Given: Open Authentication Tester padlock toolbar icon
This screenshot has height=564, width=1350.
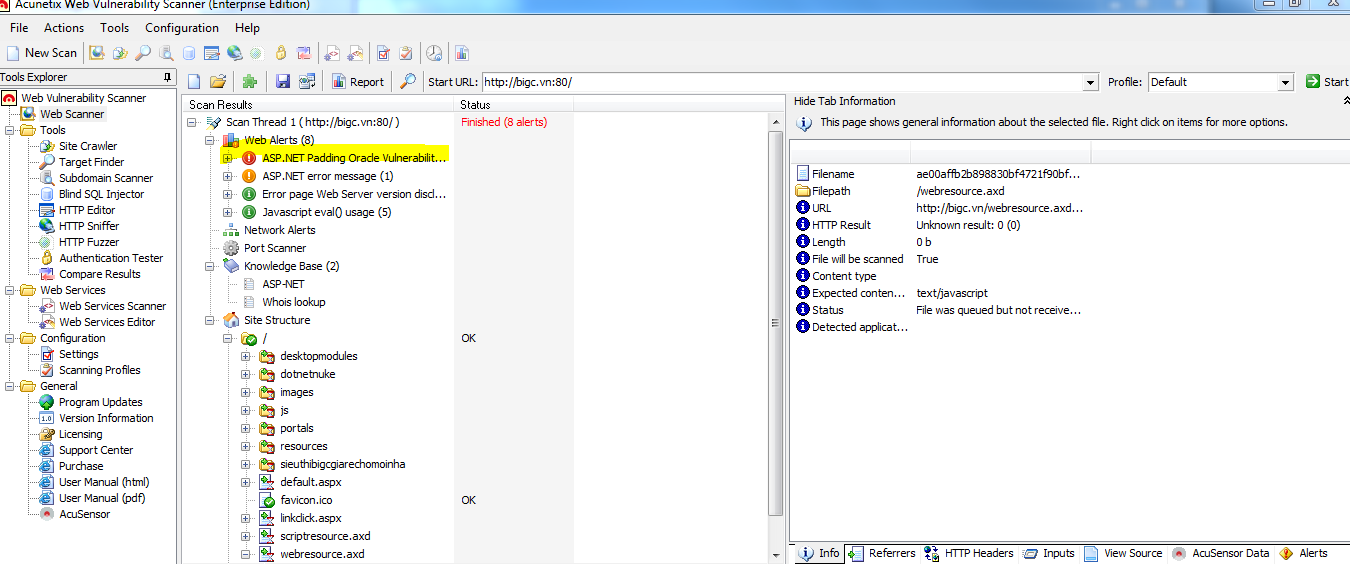Looking at the screenshot, I should 281,53.
